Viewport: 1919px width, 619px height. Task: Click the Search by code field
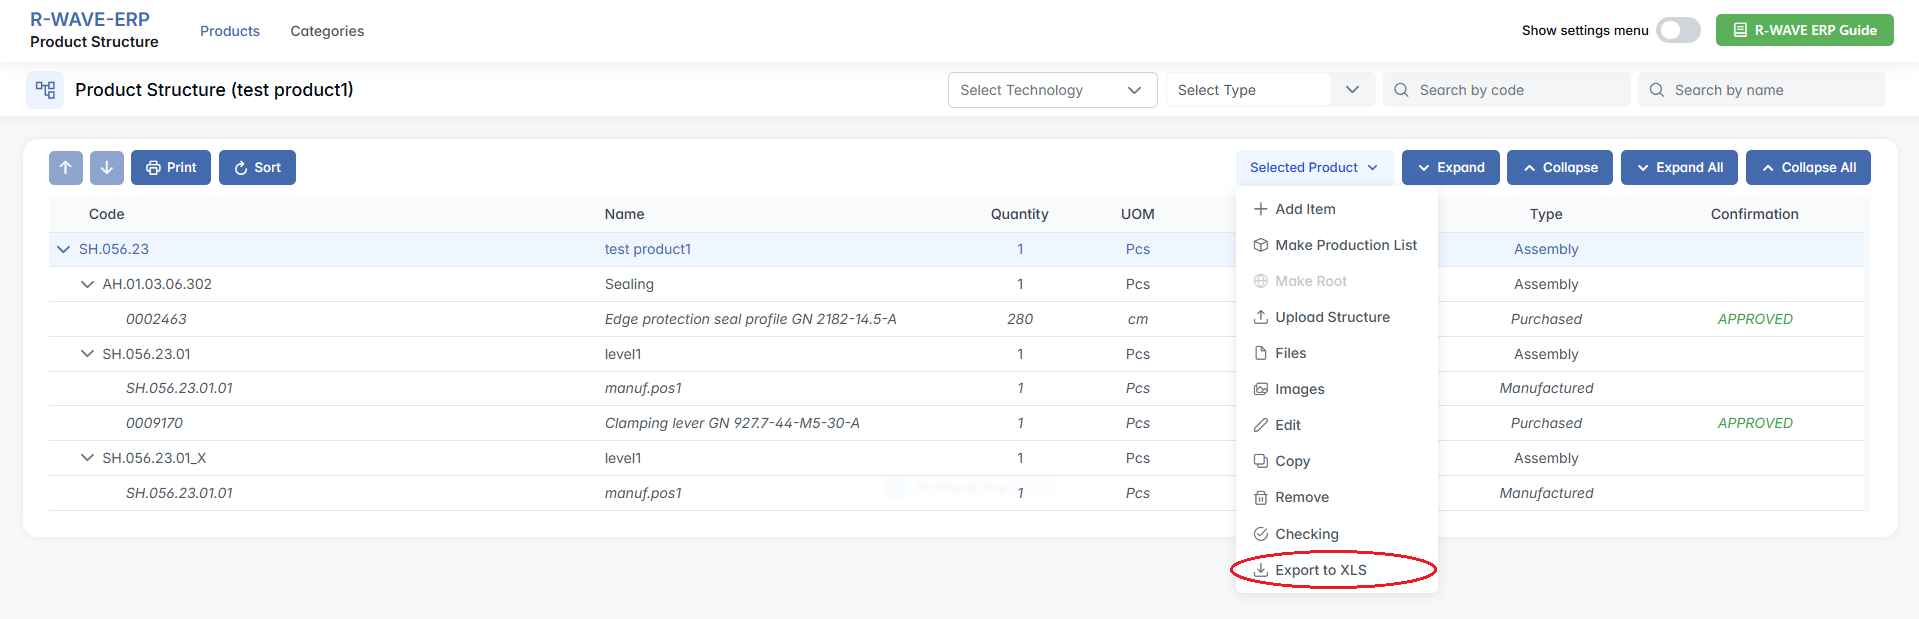(1510, 90)
